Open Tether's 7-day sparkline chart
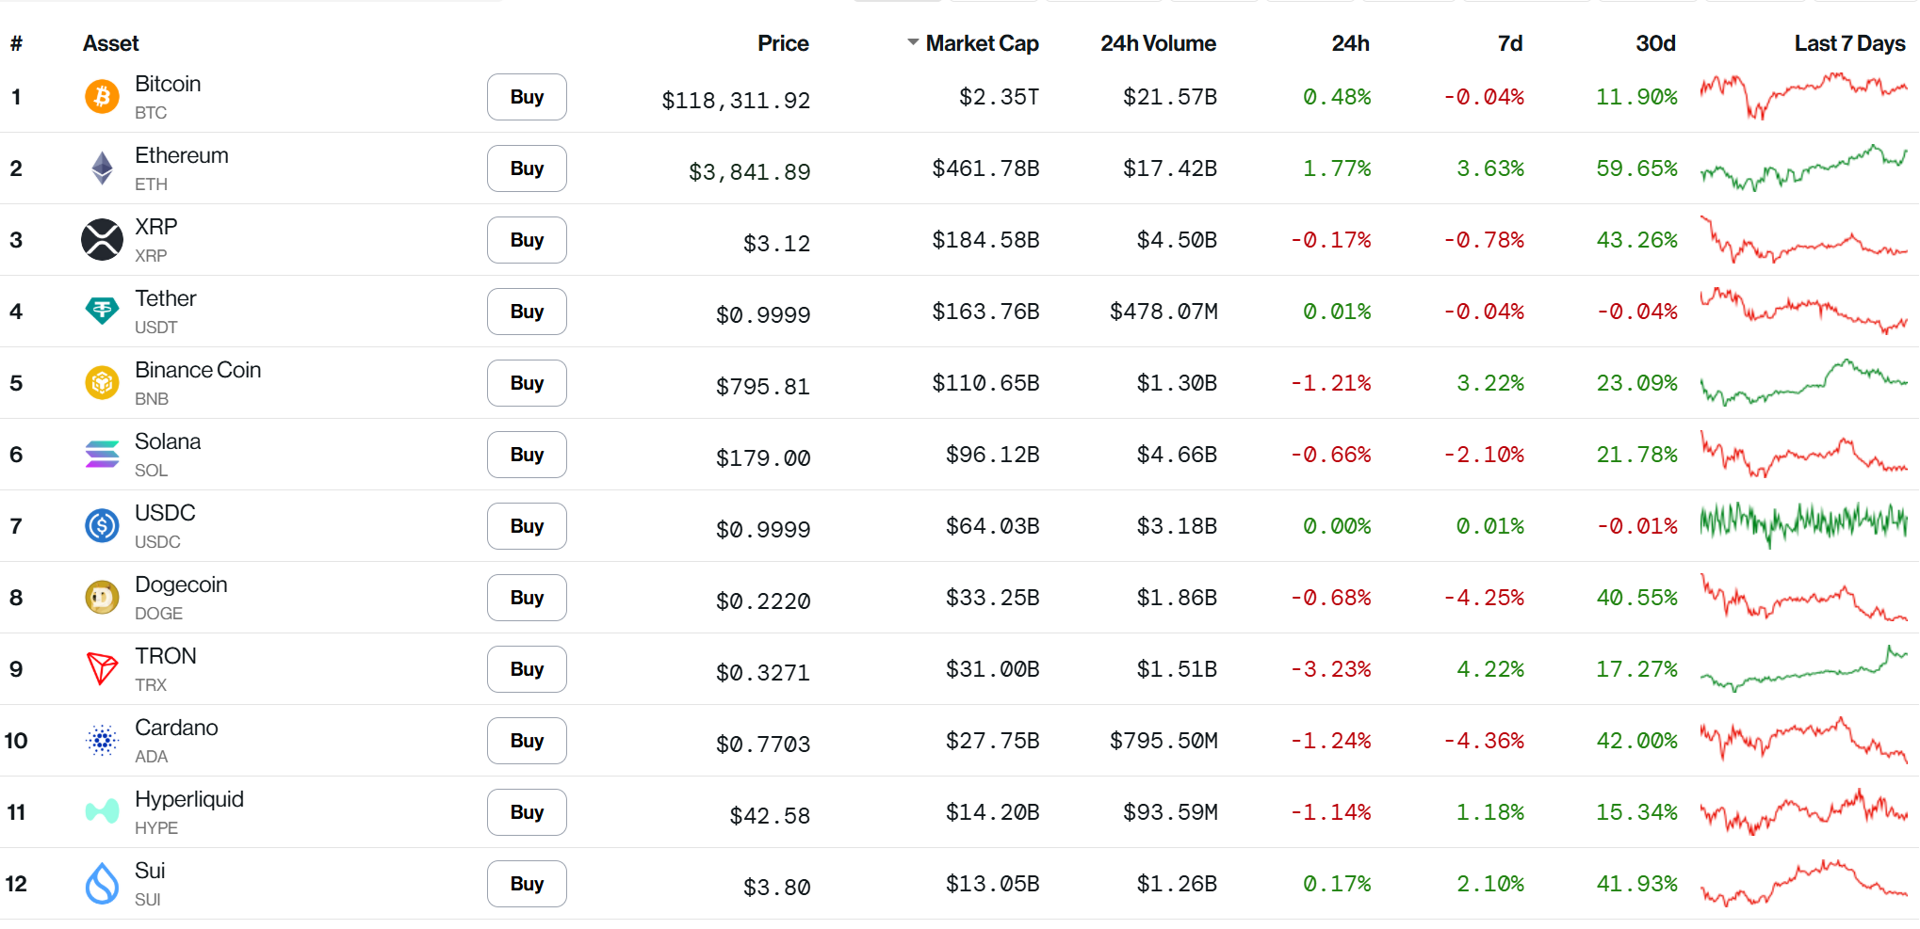This screenshot has height=929, width=1920. tap(1804, 311)
